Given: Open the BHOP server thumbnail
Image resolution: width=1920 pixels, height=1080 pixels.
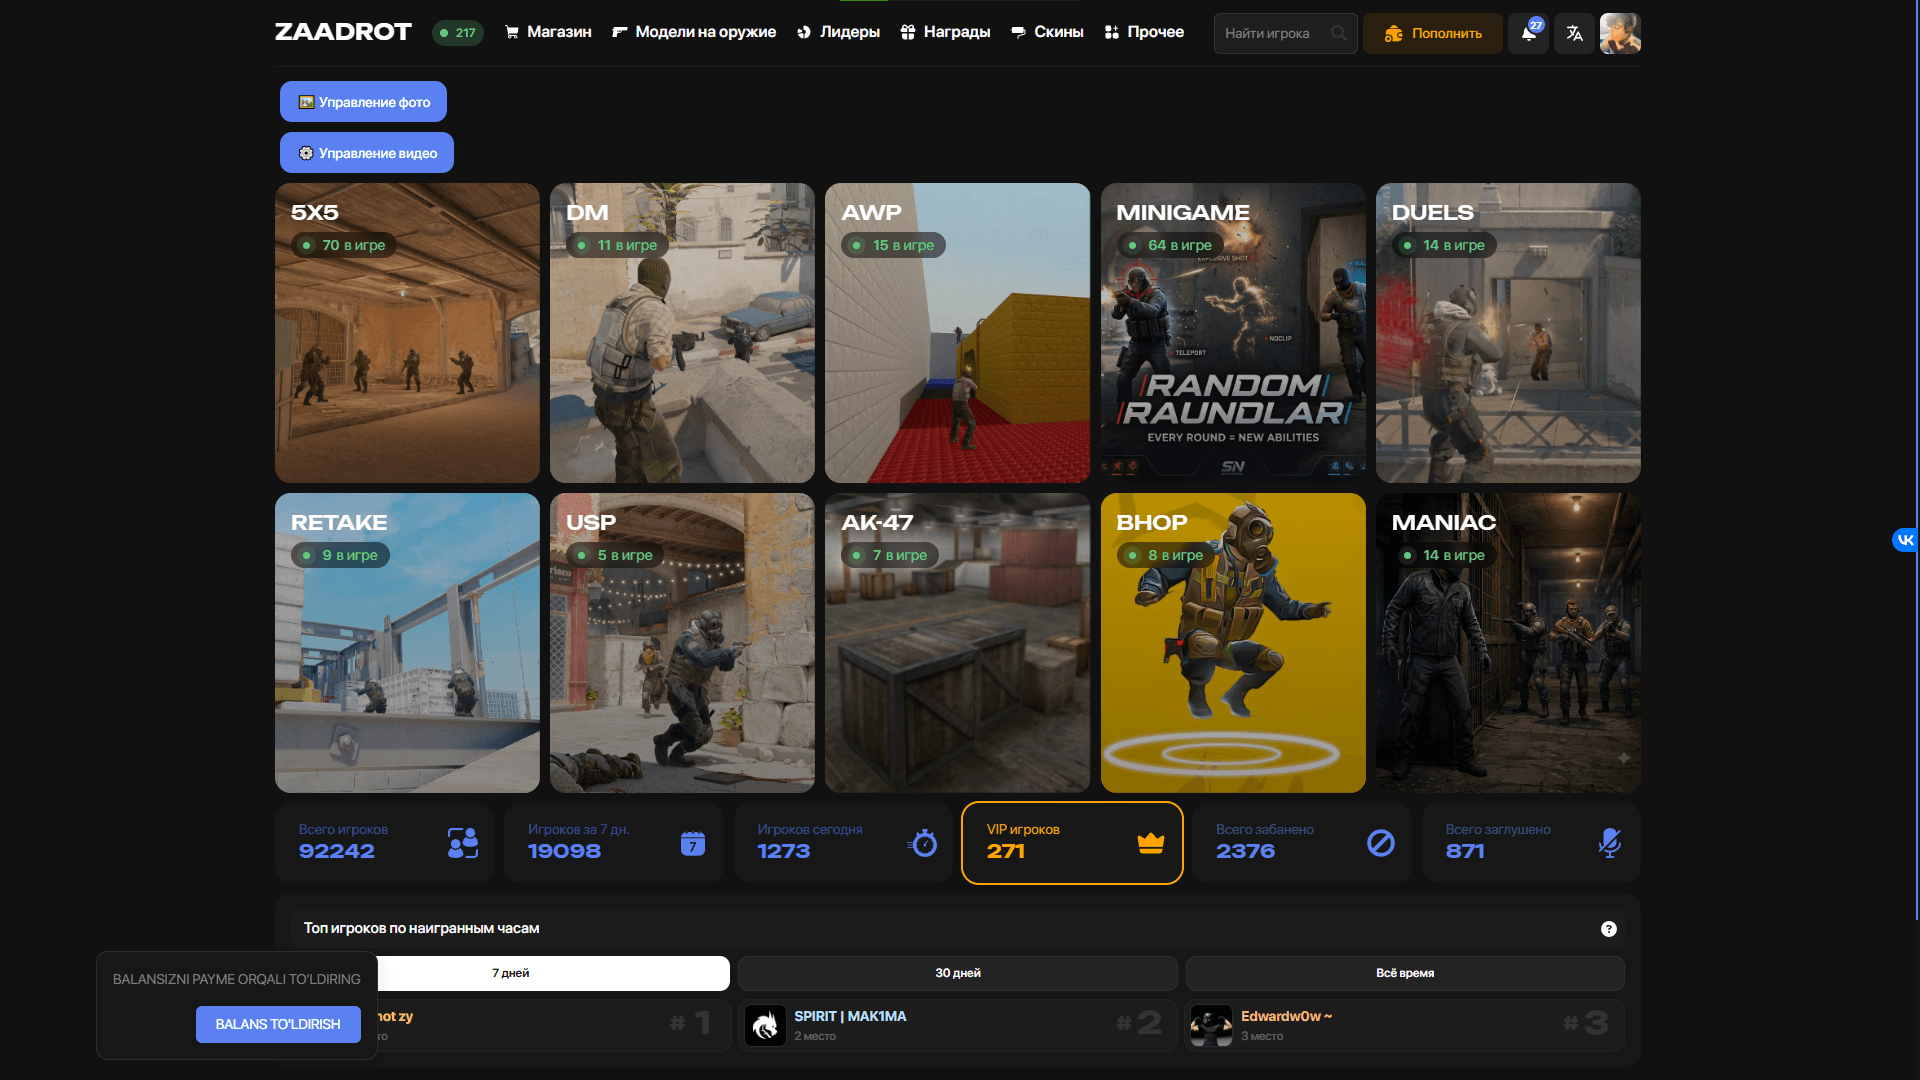Looking at the screenshot, I should click(1233, 643).
